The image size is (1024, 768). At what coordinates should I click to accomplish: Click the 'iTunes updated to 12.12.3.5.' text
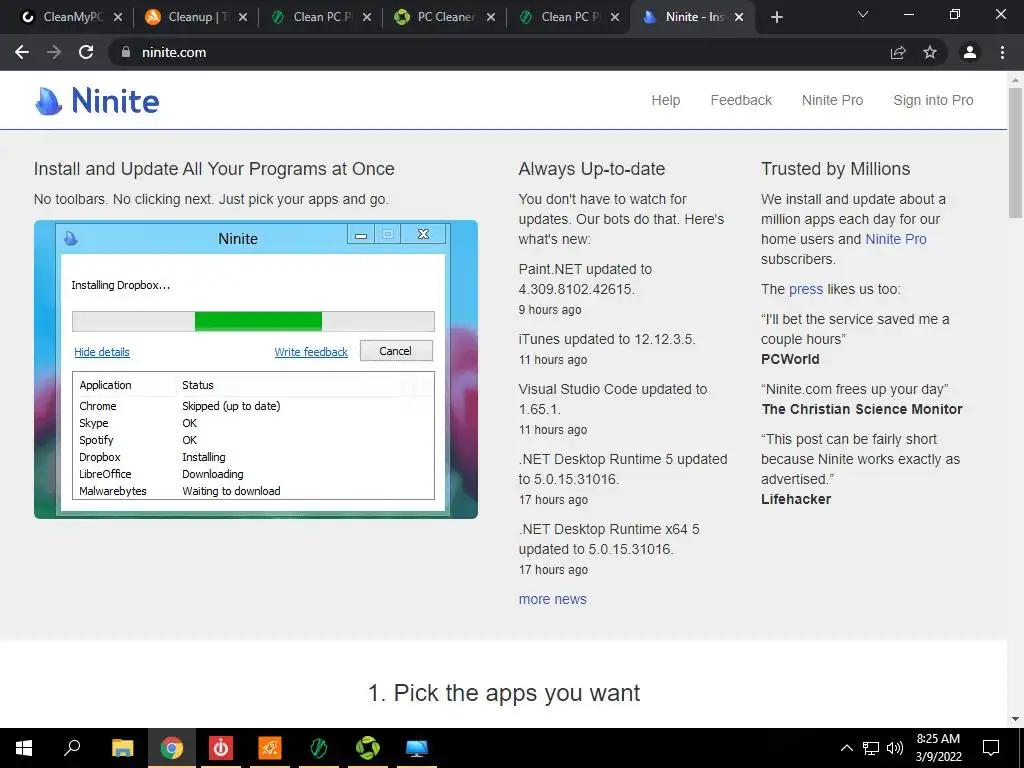click(x=607, y=339)
